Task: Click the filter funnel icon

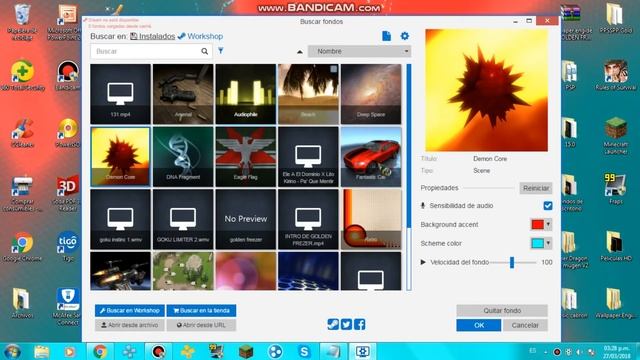Action: pos(221,51)
